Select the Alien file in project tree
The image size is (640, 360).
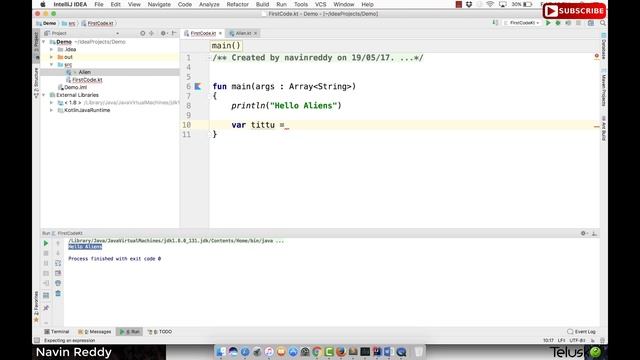point(84,72)
